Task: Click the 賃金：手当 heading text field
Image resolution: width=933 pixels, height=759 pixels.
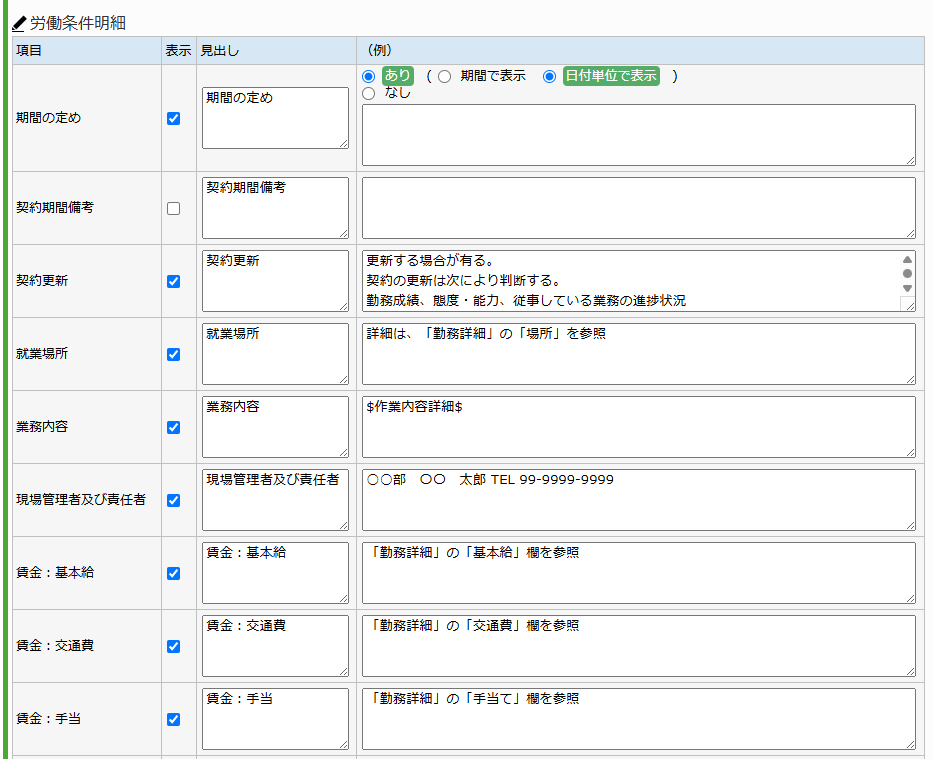Action: pos(275,719)
